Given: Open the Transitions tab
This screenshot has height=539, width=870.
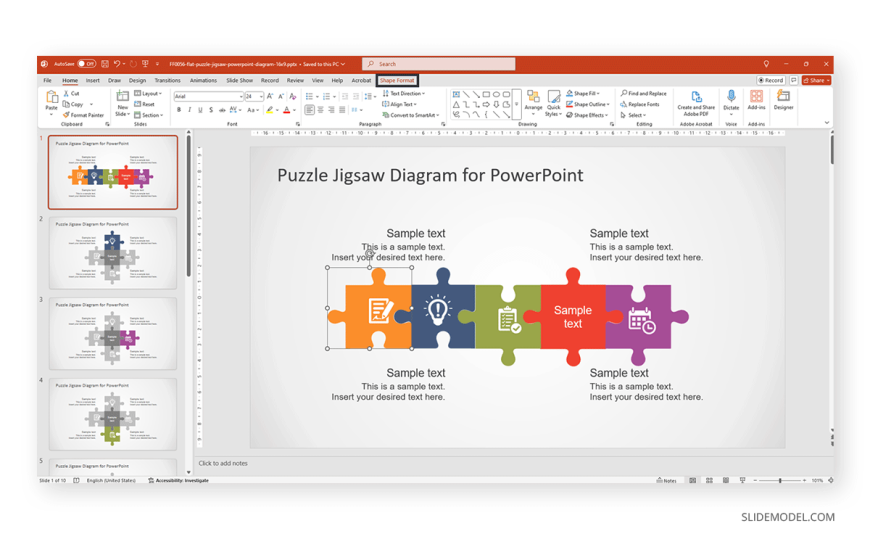Looking at the screenshot, I should (x=167, y=80).
